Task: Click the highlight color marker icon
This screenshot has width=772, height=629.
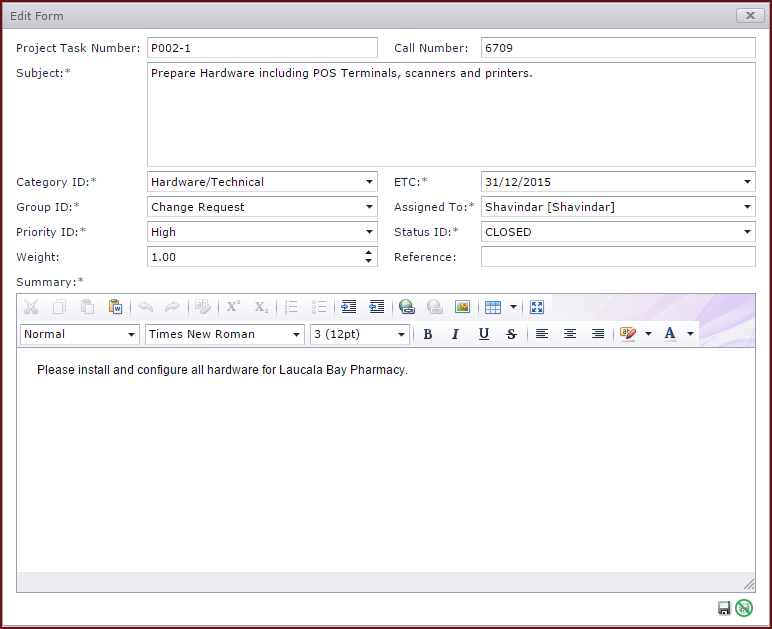Action: [628, 334]
